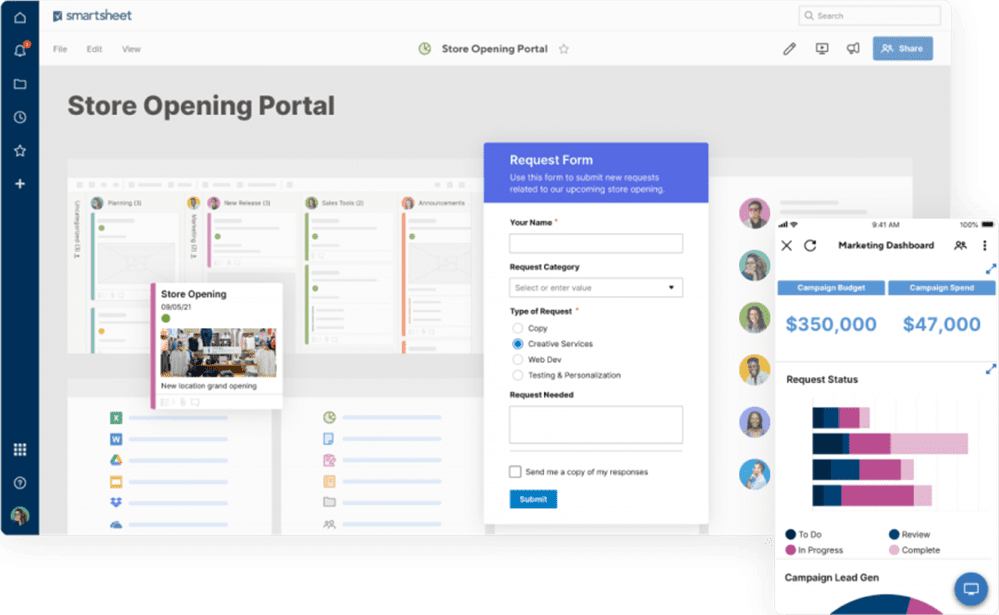Open the Favorites star icon in sidebar
Image resolution: width=999 pixels, height=615 pixels.
[x=20, y=151]
